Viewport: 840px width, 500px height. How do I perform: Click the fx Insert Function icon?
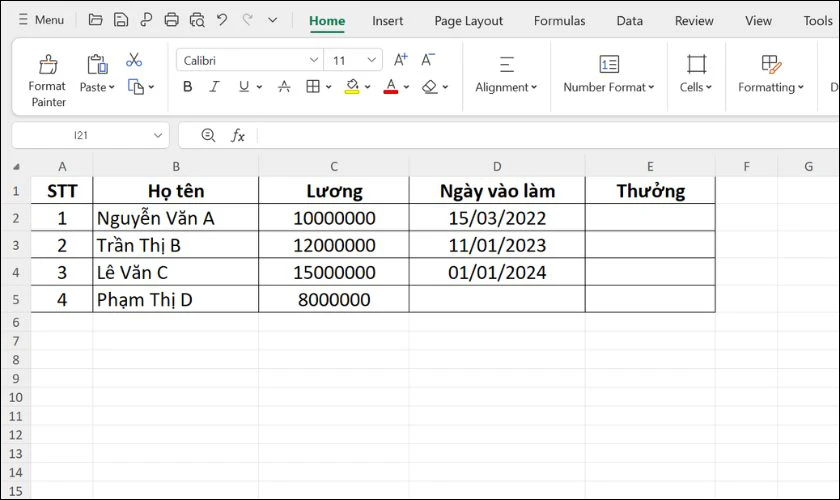coord(238,136)
